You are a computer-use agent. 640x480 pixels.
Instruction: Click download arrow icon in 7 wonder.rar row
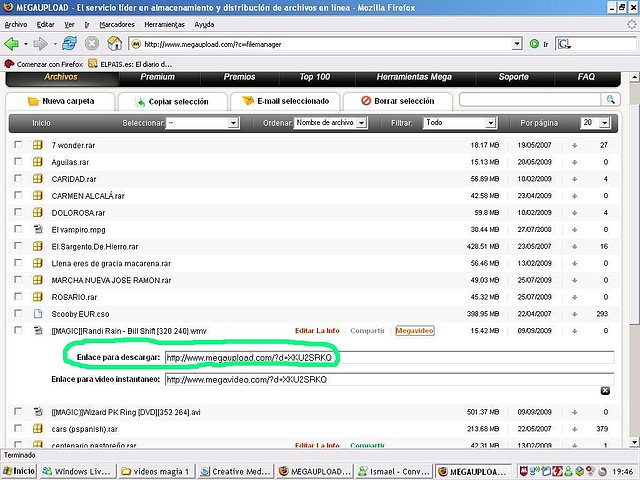coord(575,145)
